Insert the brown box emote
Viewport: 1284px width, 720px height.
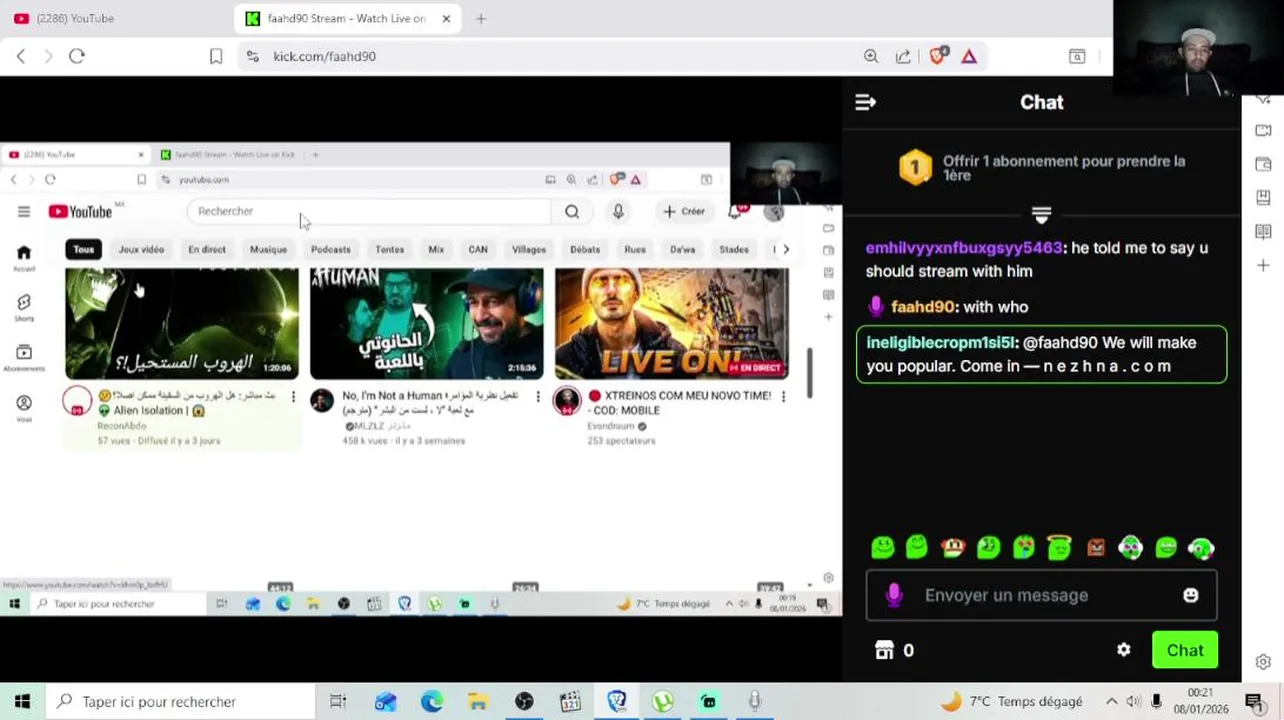coord(1096,547)
